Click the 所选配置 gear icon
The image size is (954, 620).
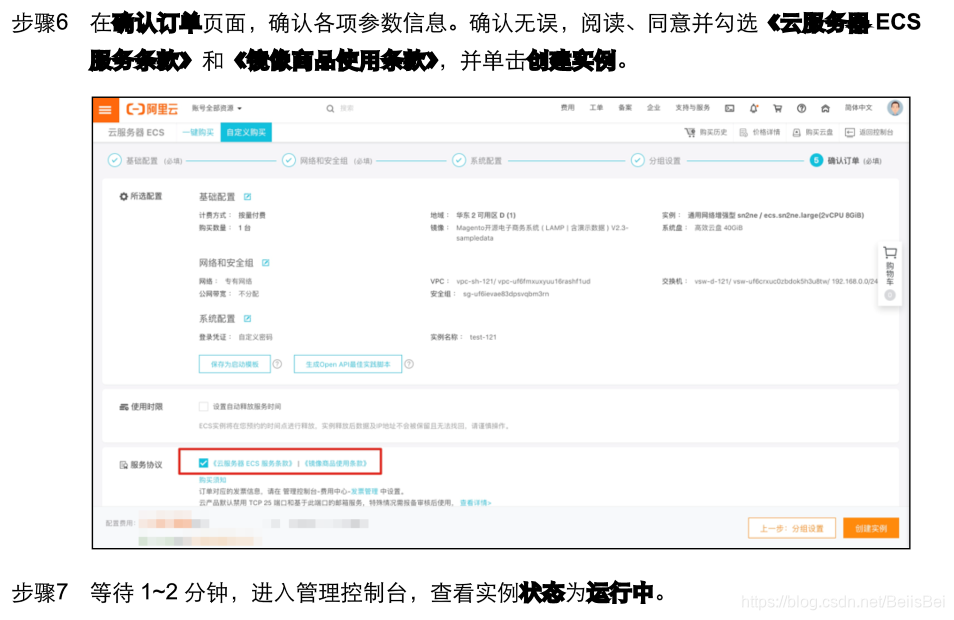(x=124, y=197)
